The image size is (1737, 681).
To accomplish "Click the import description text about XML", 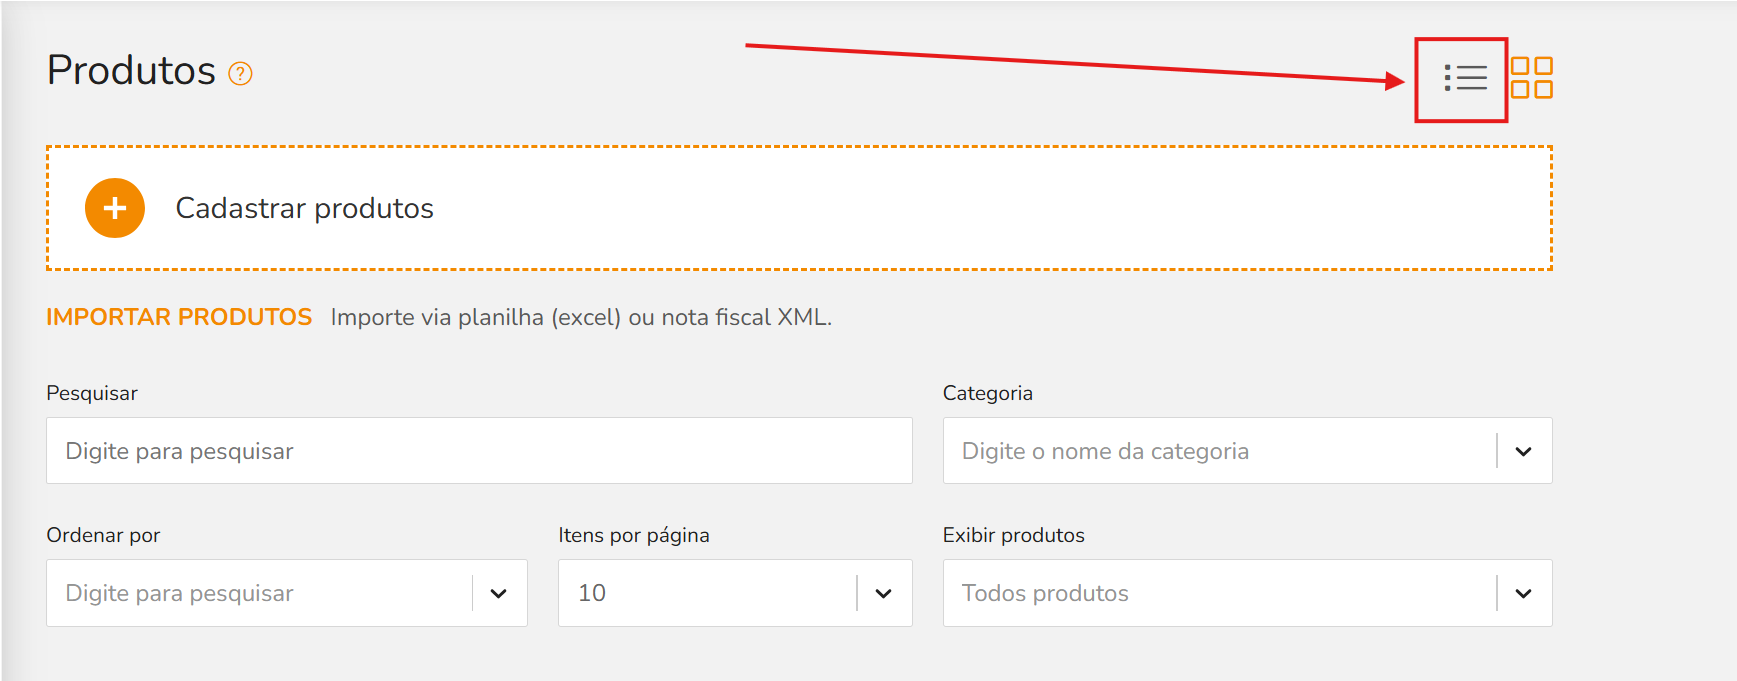I will pos(581,317).
